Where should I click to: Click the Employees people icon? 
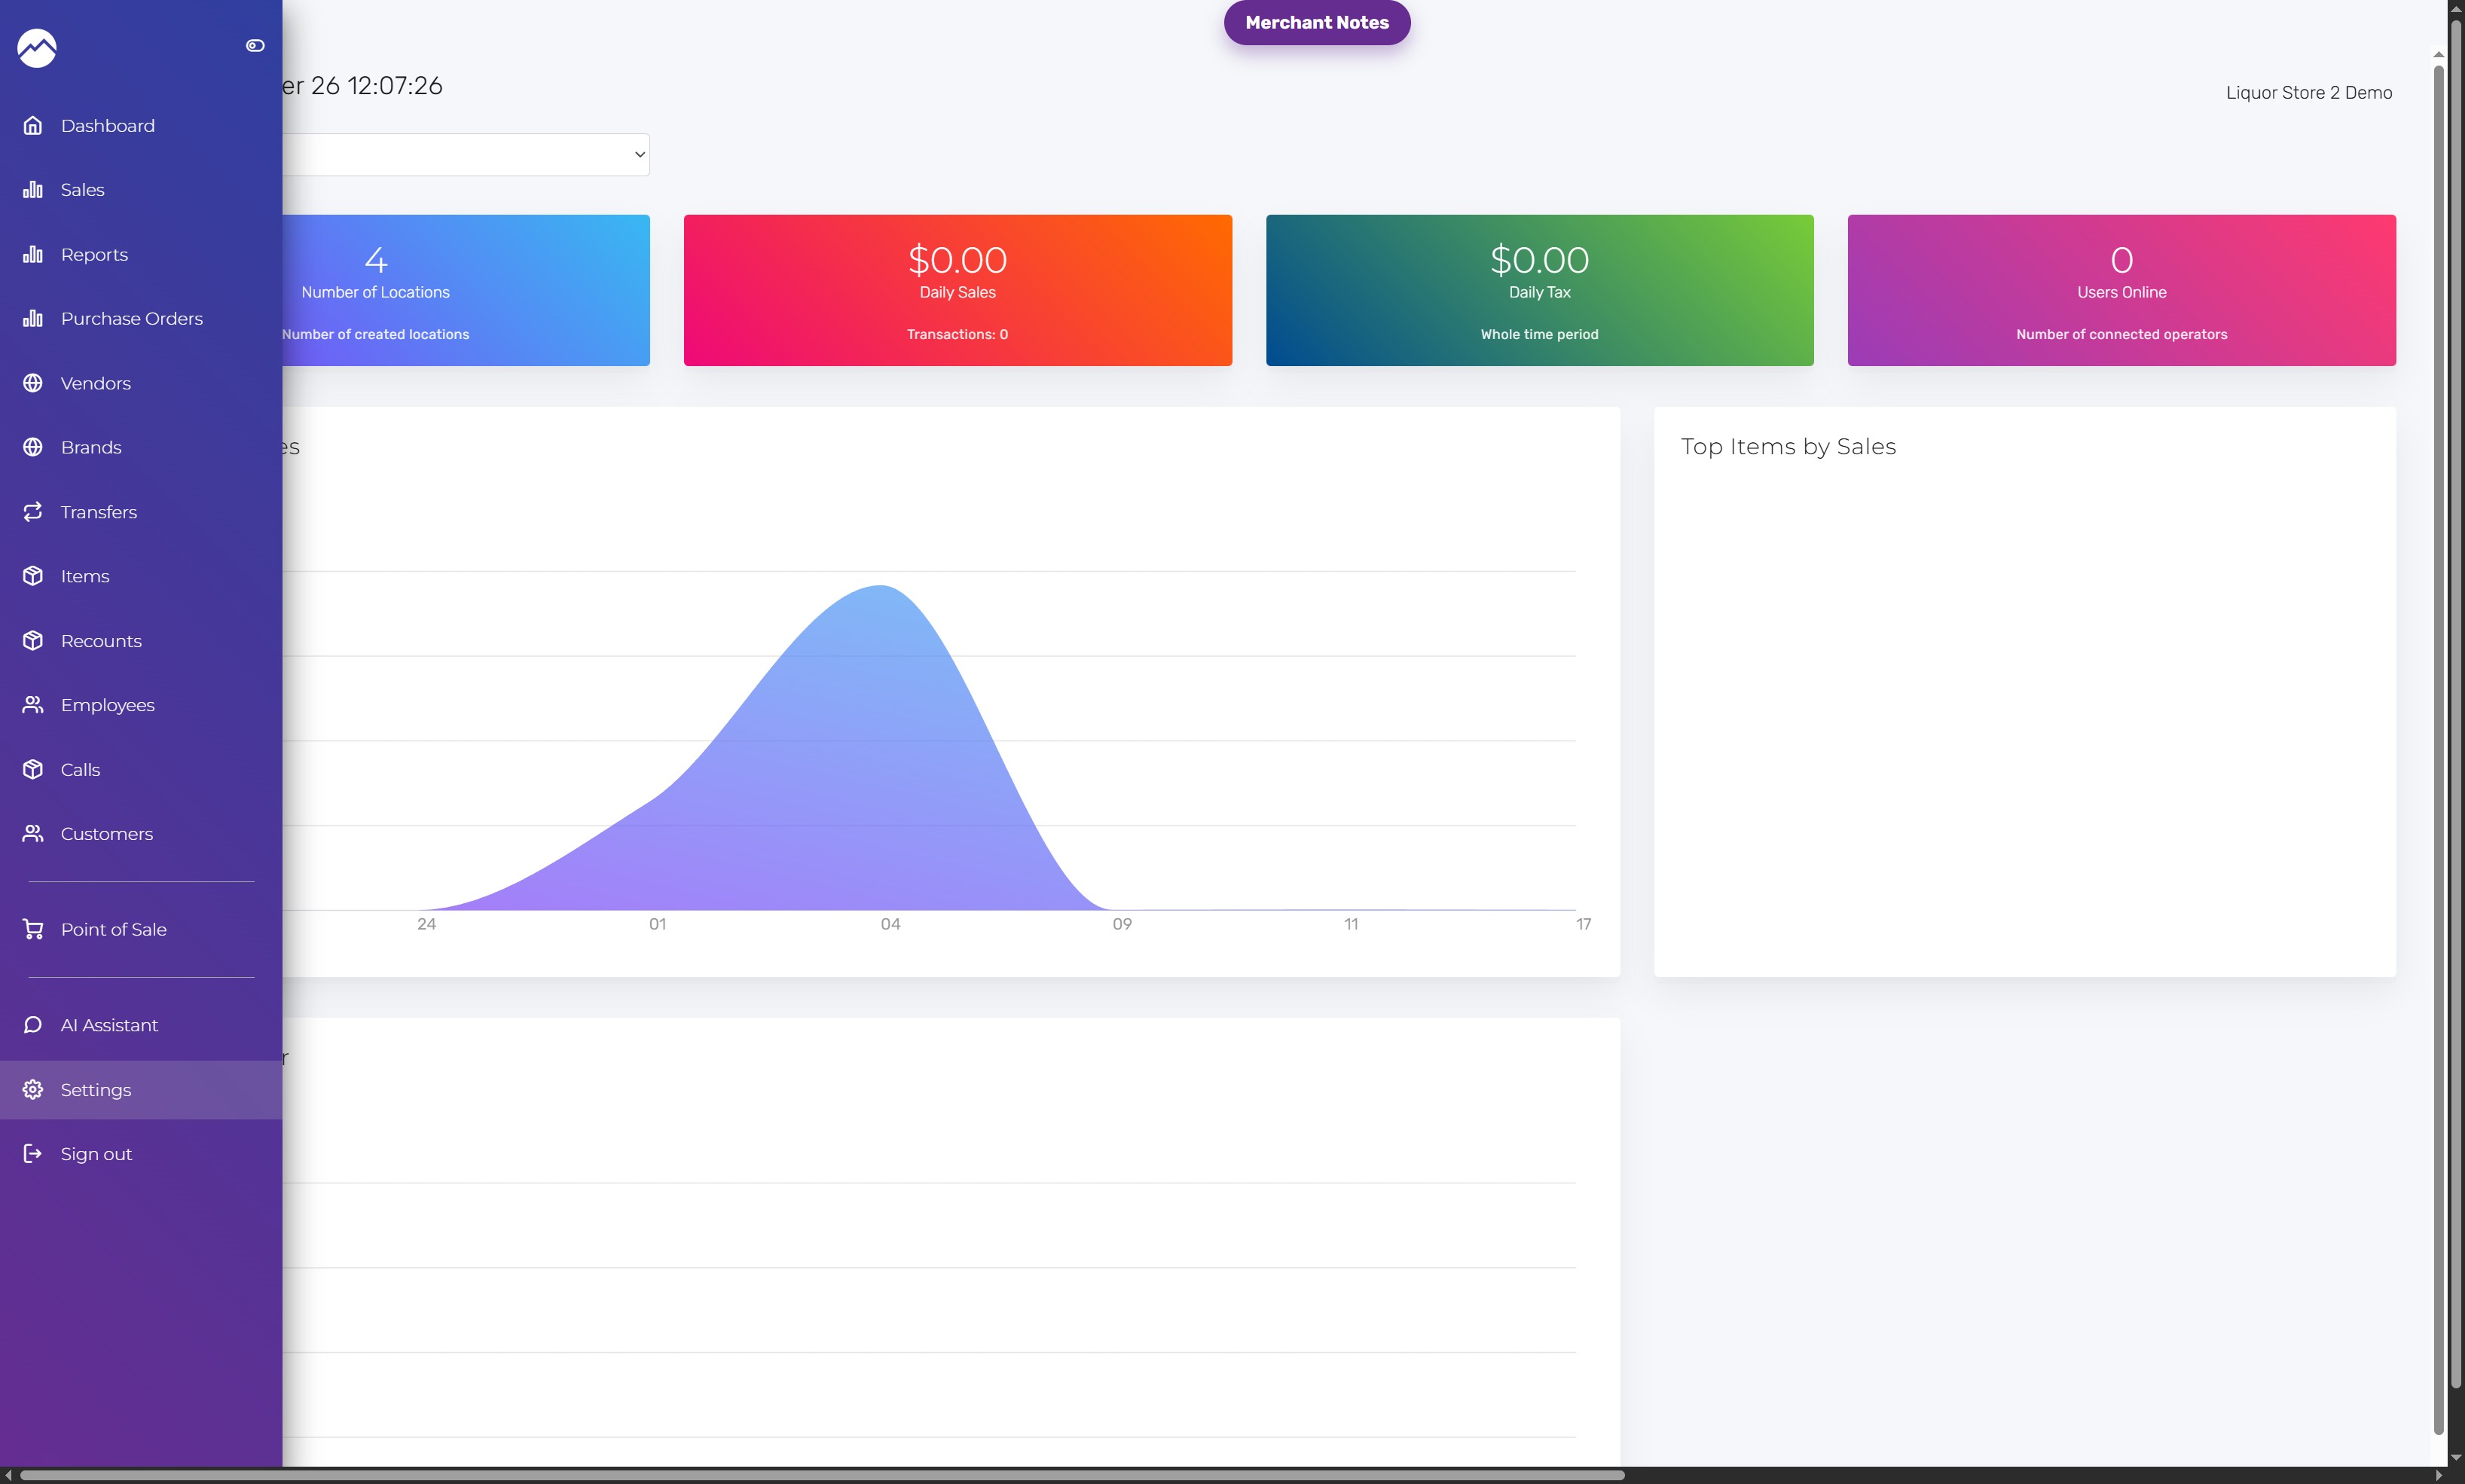click(x=33, y=705)
